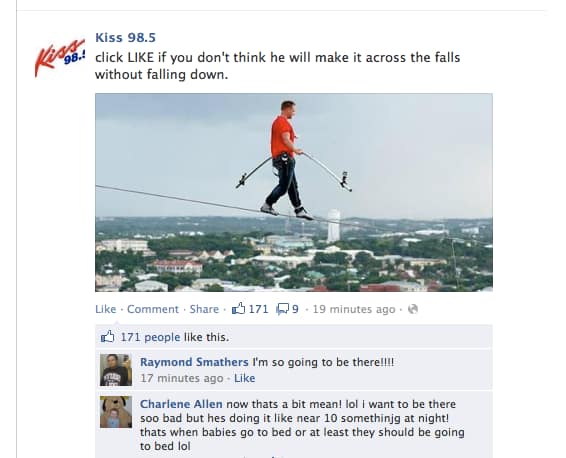The width and height of the screenshot is (566, 458).
Task: Like the Kiss 98.5 post
Action: point(106,309)
